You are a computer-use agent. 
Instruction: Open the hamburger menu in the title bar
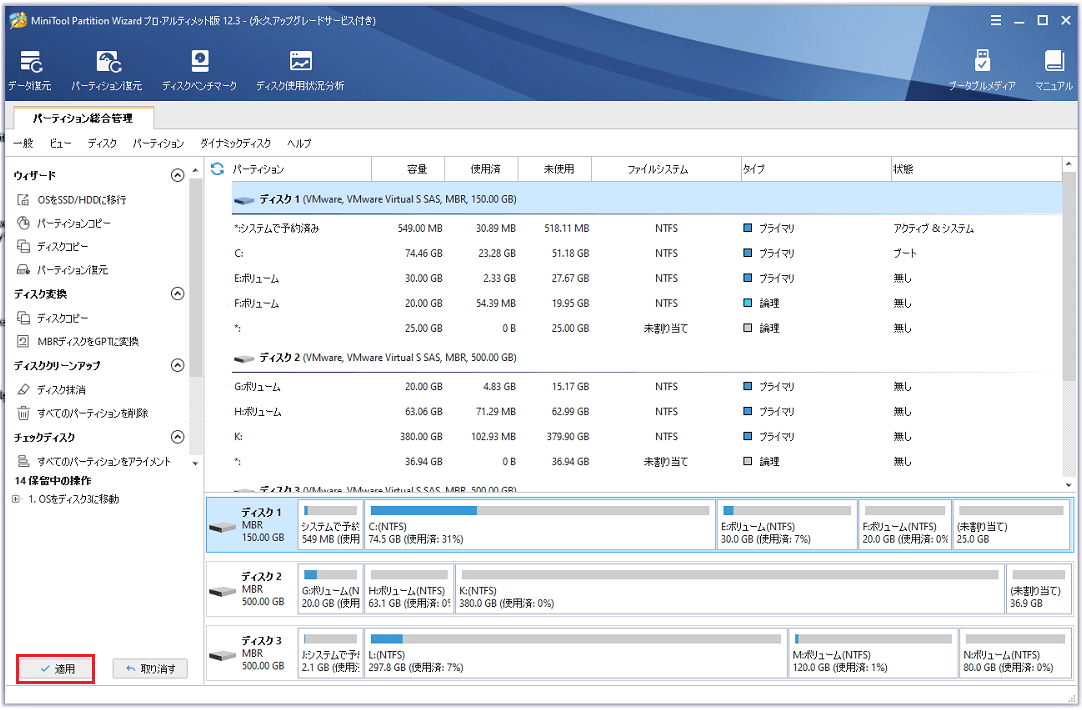click(995, 20)
